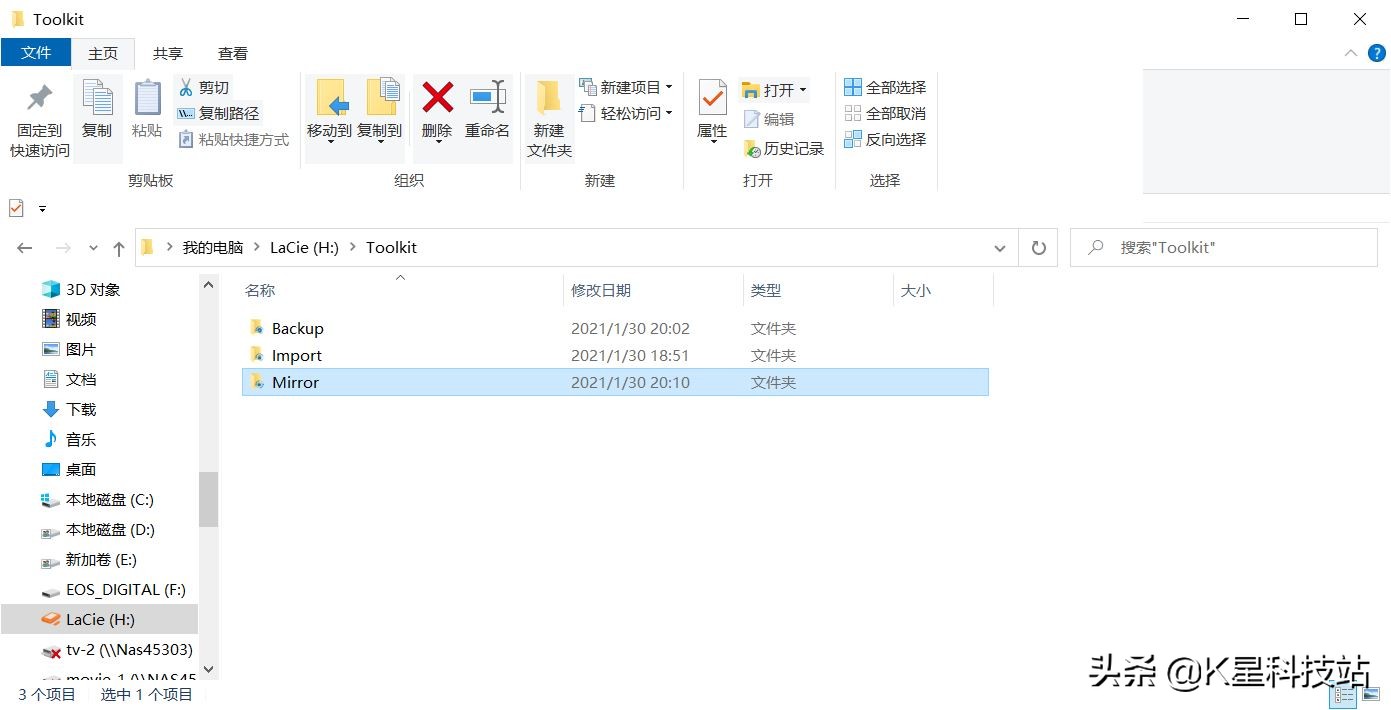Click the 历史记录 (History) icon
The height and width of the screenshot is (710, 1391).
[x=784, y=148]
